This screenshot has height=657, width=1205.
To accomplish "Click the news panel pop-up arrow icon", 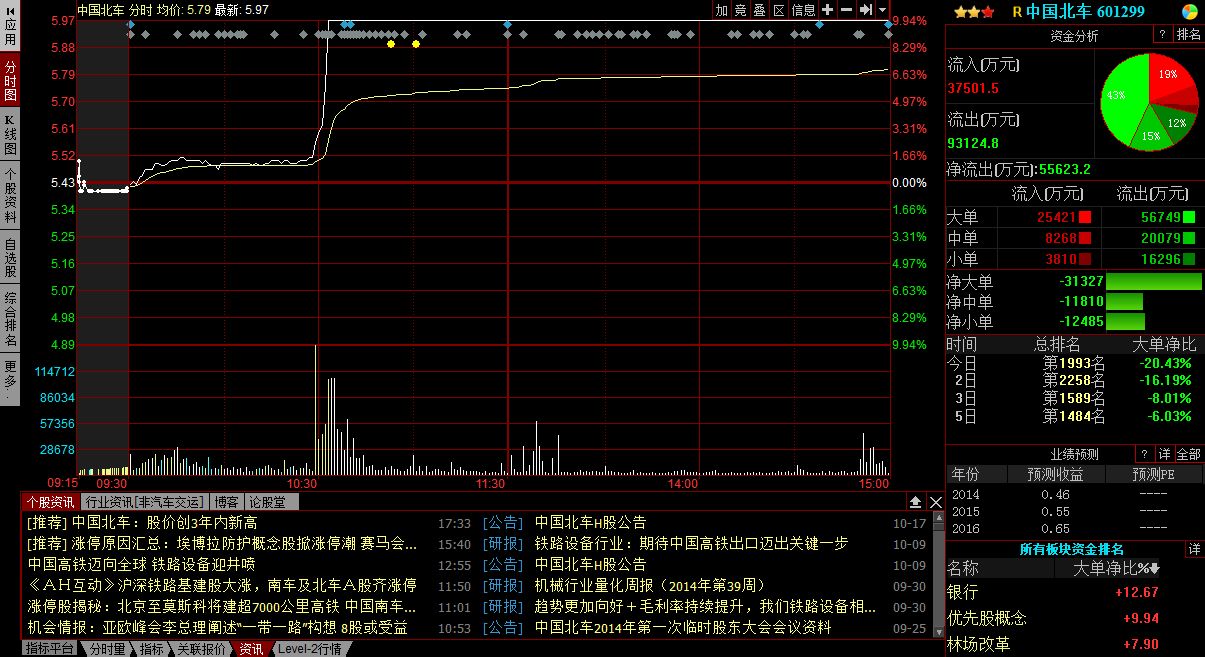I will 915,502.
